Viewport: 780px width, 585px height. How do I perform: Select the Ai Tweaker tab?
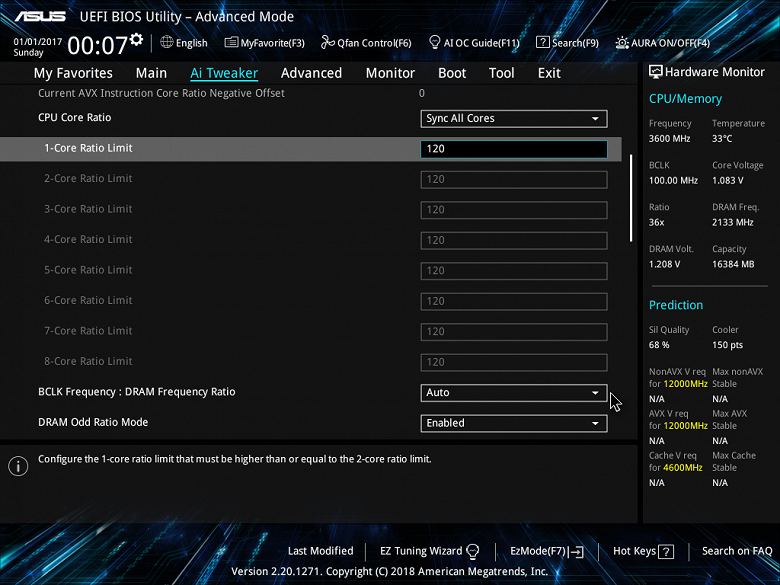point(224,73)
